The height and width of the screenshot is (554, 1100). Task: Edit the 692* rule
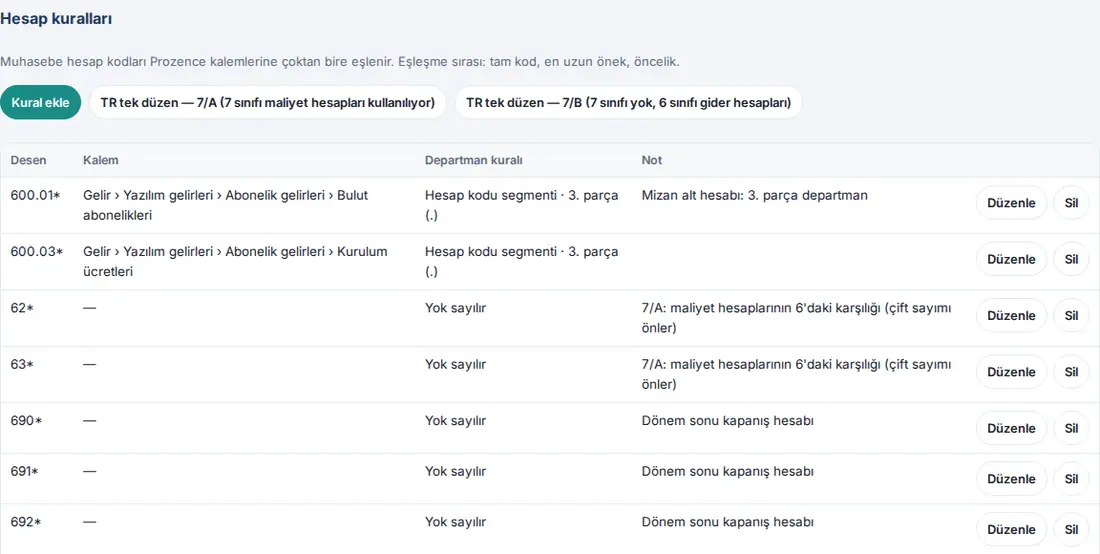(x=1011, y=529)
